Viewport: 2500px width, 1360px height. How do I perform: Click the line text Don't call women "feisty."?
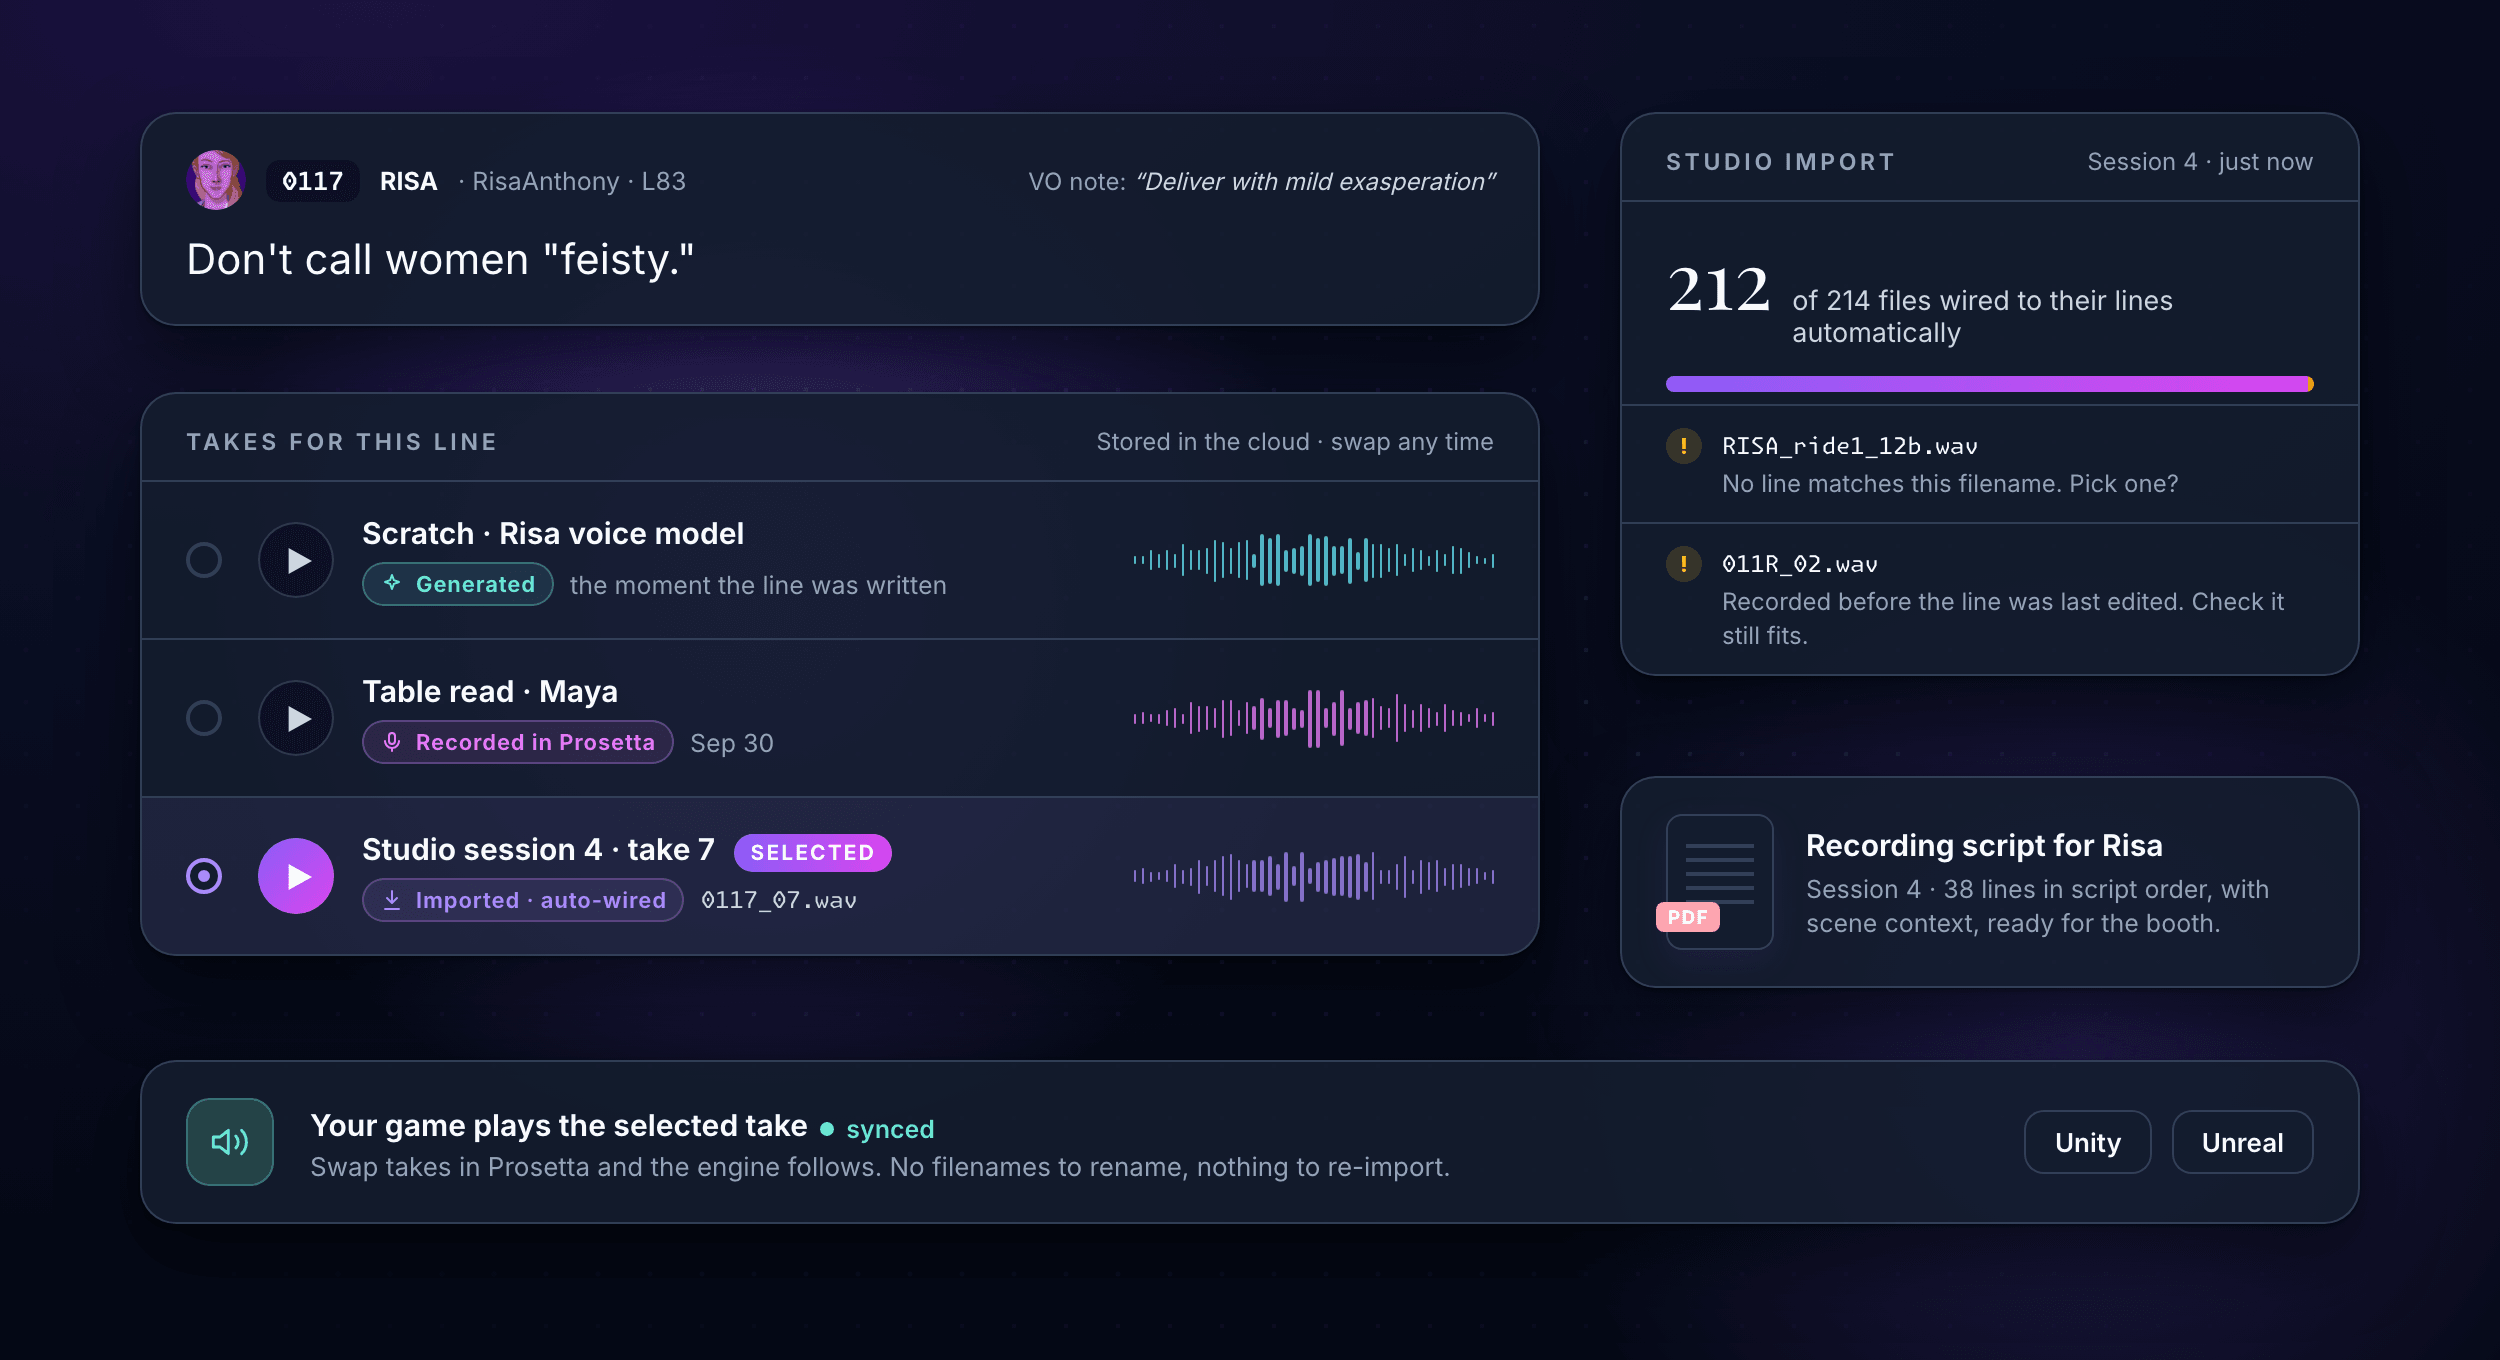coord(440,260)
